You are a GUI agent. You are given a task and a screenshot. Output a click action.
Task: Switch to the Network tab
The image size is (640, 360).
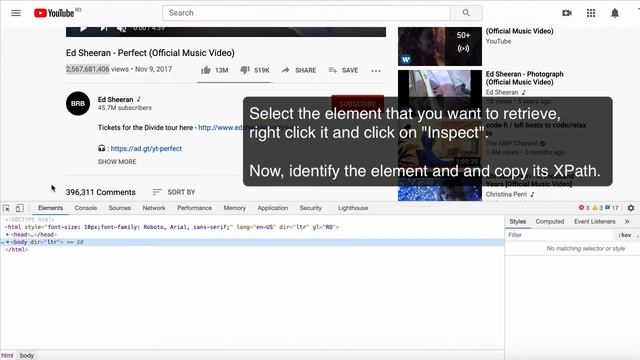(154, 208)
